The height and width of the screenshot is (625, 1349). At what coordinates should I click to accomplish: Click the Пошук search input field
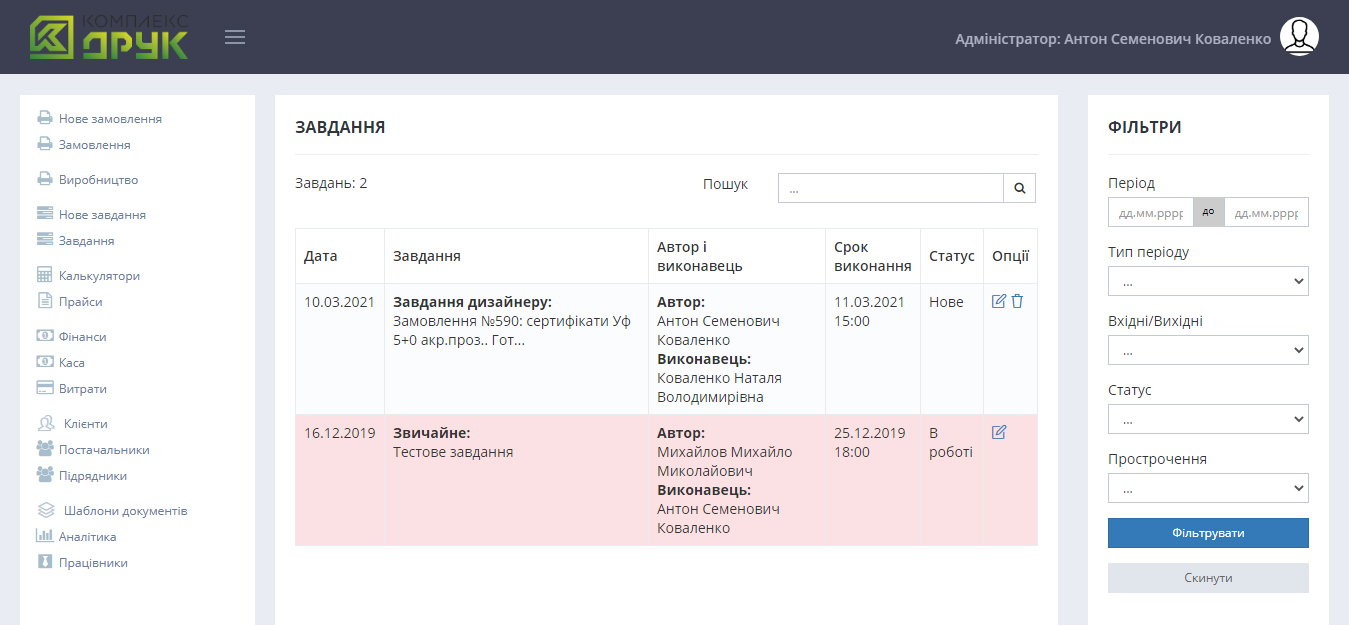tap(890, 188)
